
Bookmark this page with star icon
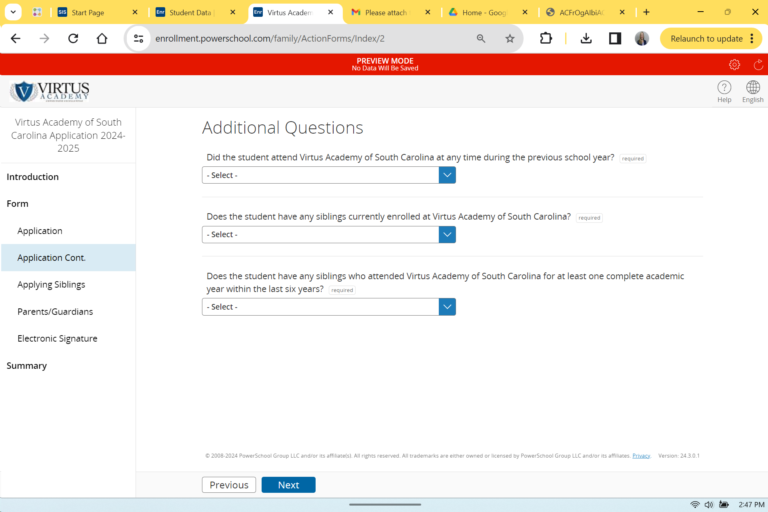tap(510, 38)
